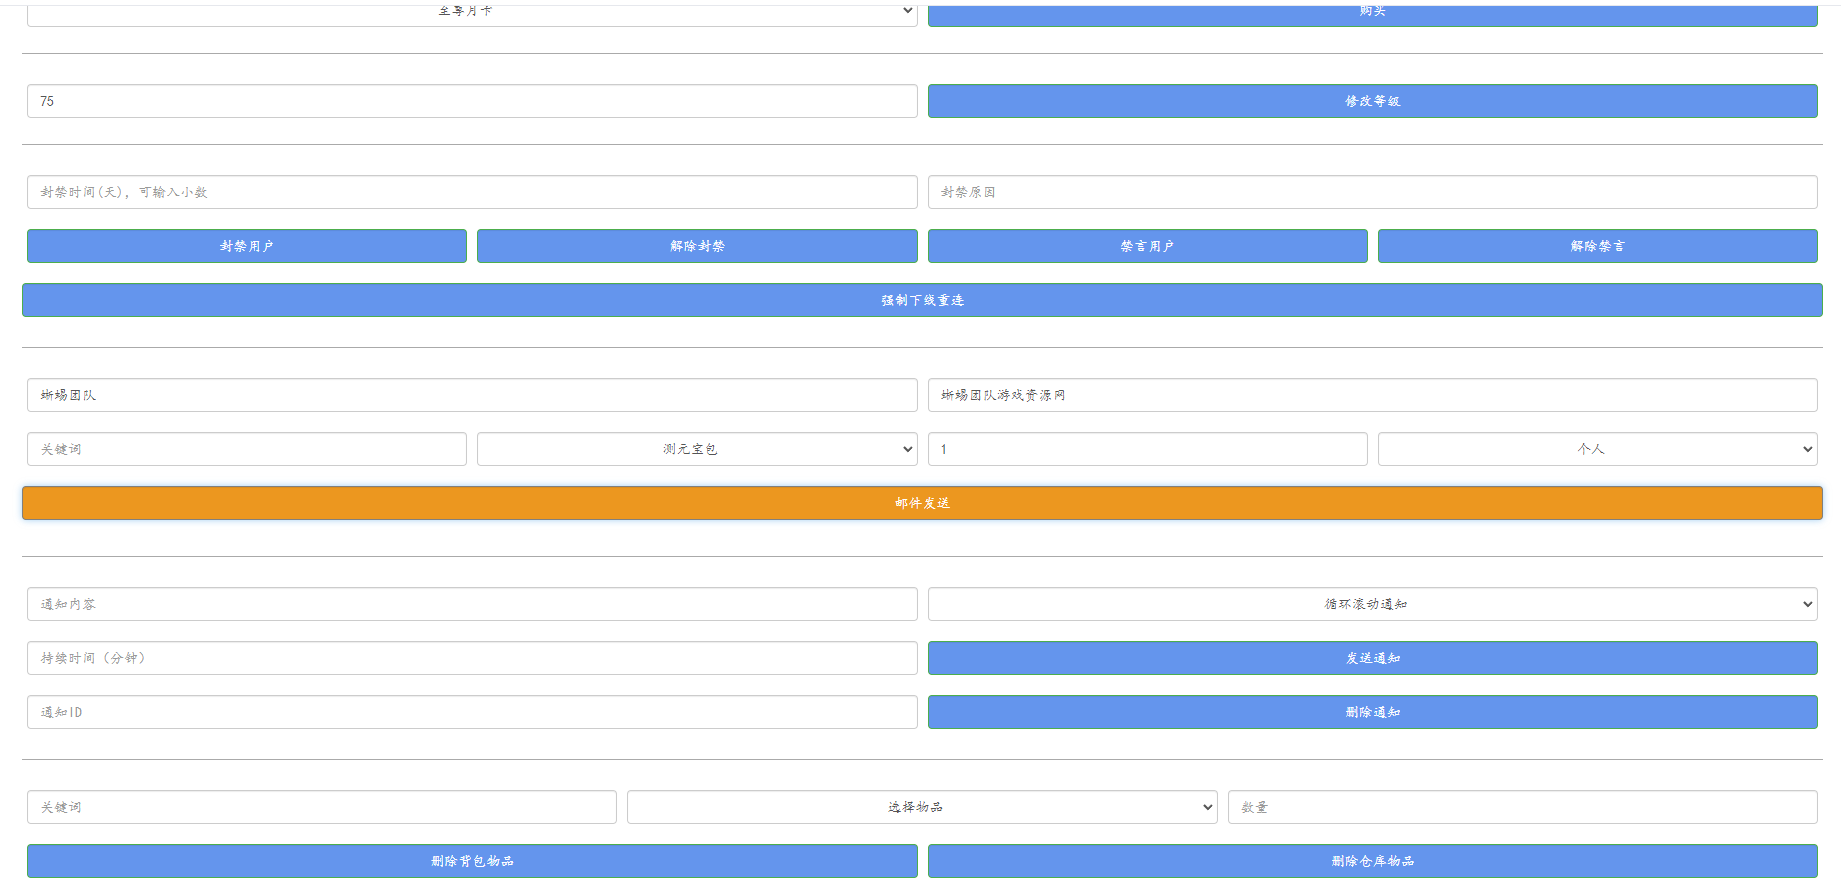Screen dimensions: 1841x882
Task: Open the 个人 recipient dropdown
Action: pos(1597,449)
